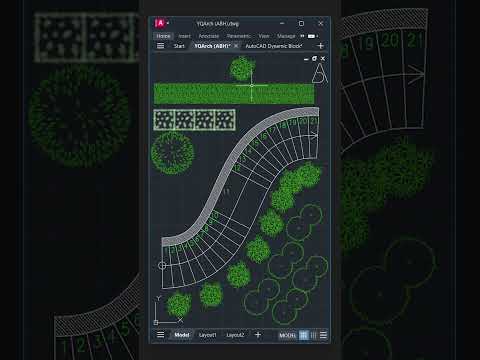Open status bar customization menu
The image size is (480, 360).
tap(323, 335)
